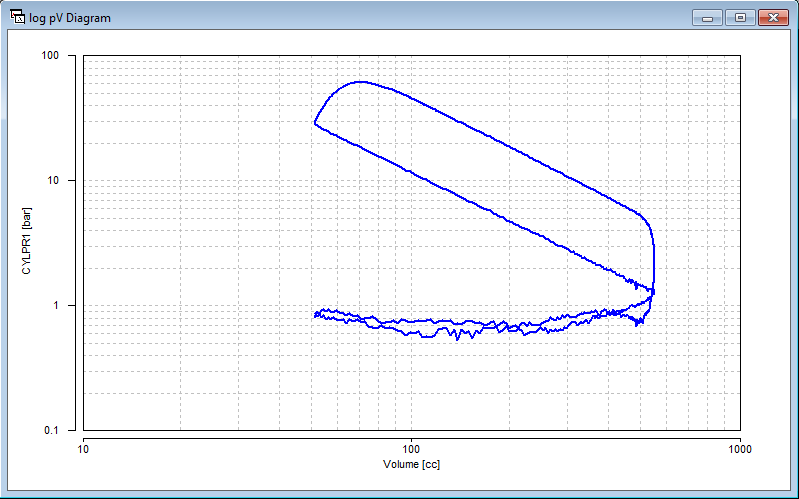799x499 pixels.
Task: Click the 'log pV Diagram' title bar text
Action: point(71,18)
